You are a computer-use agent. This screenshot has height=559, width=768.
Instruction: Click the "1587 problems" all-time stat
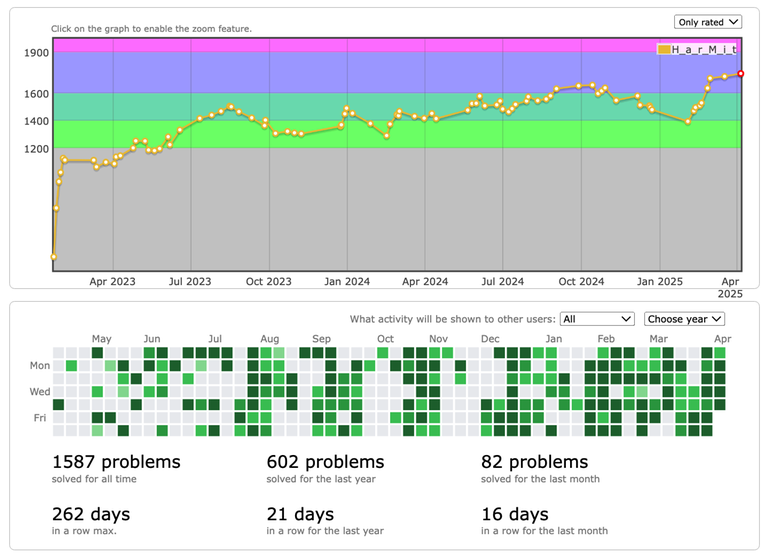pos(116,462)
